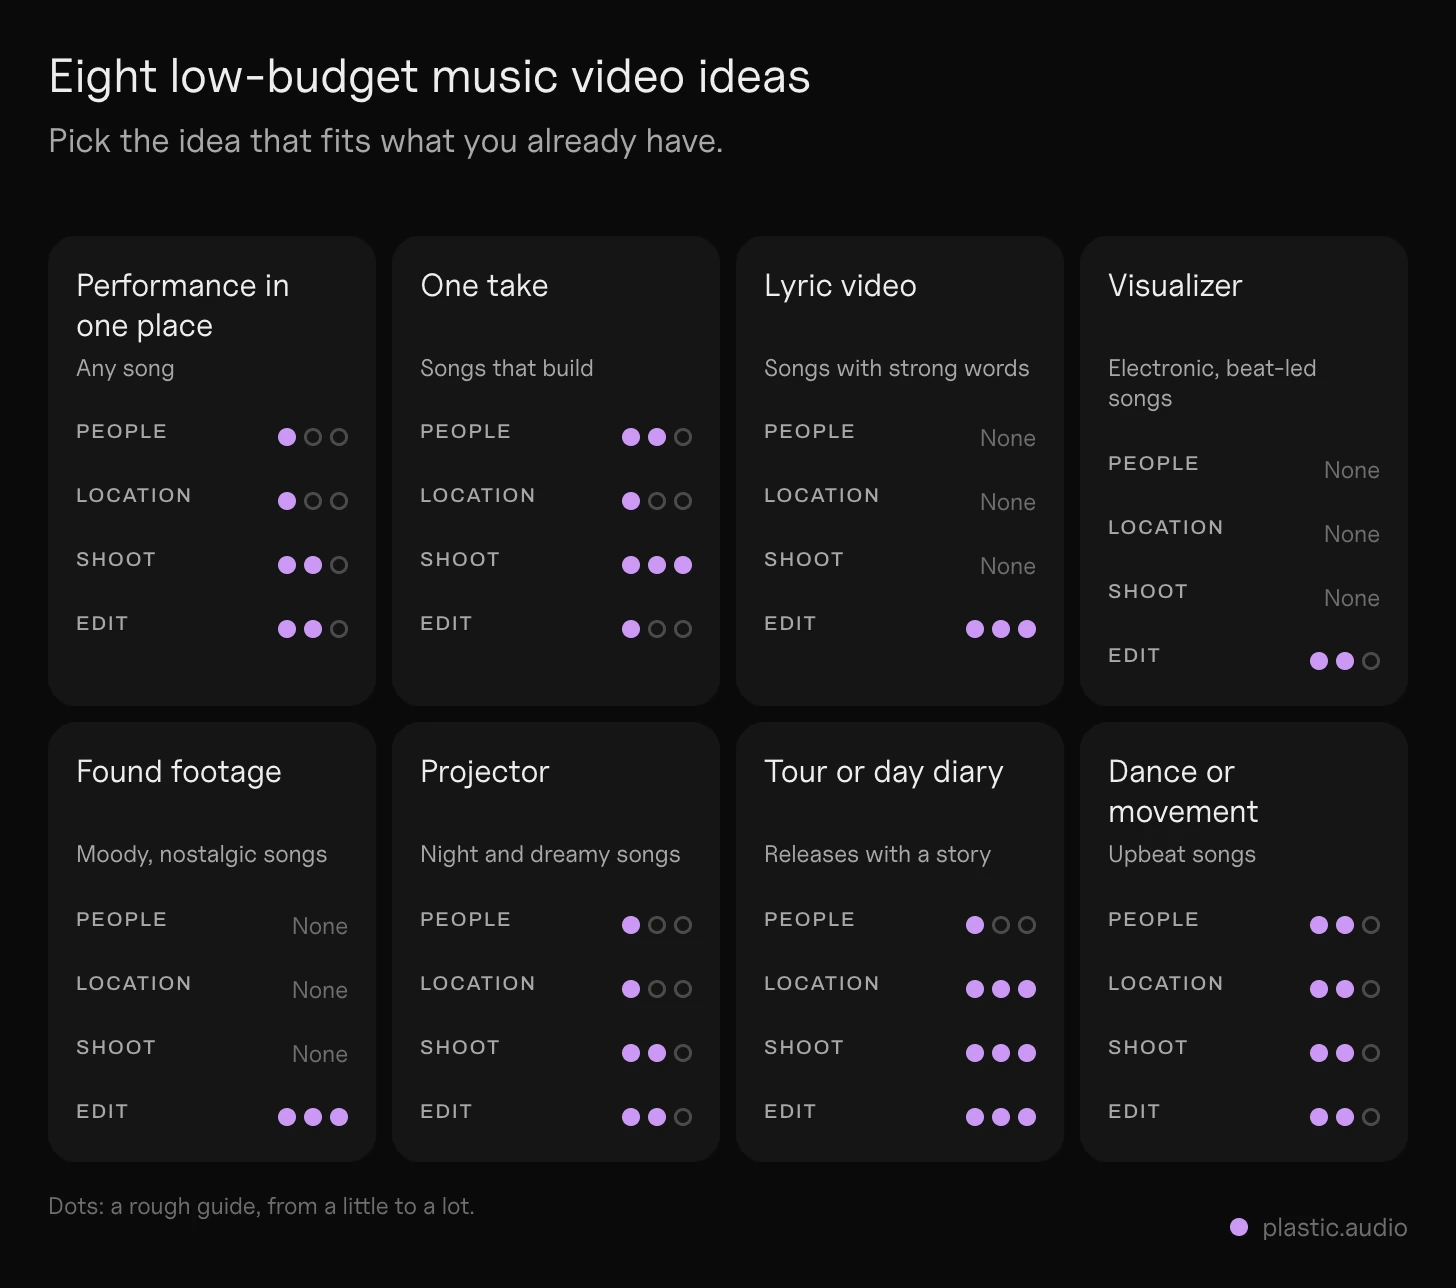
Task: Click the PEOPLE dot rating in Dance or movement card
Action: [x=1345, y=925]
